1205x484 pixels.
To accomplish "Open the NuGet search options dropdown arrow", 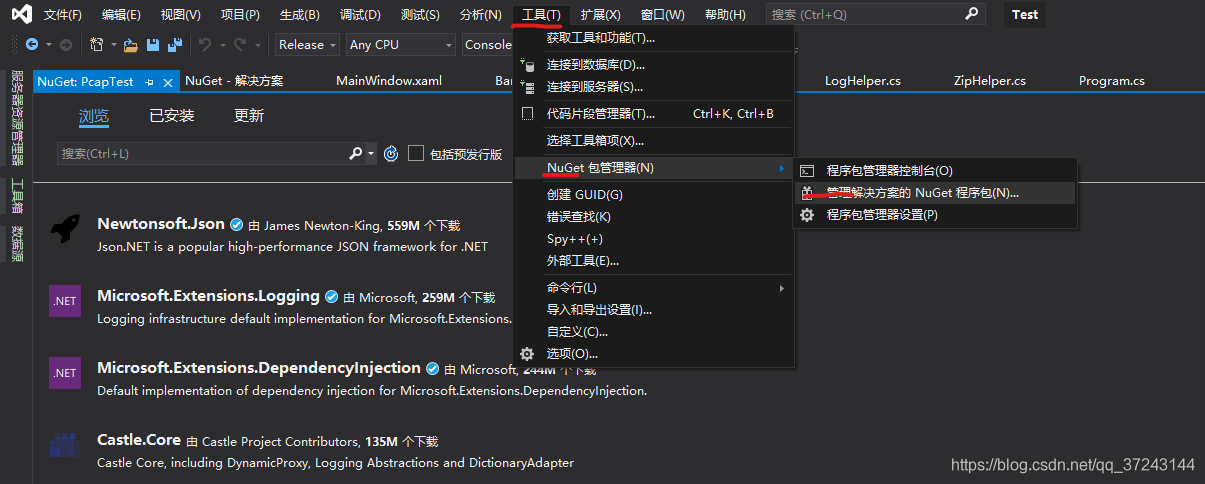I will coord(371,154).
